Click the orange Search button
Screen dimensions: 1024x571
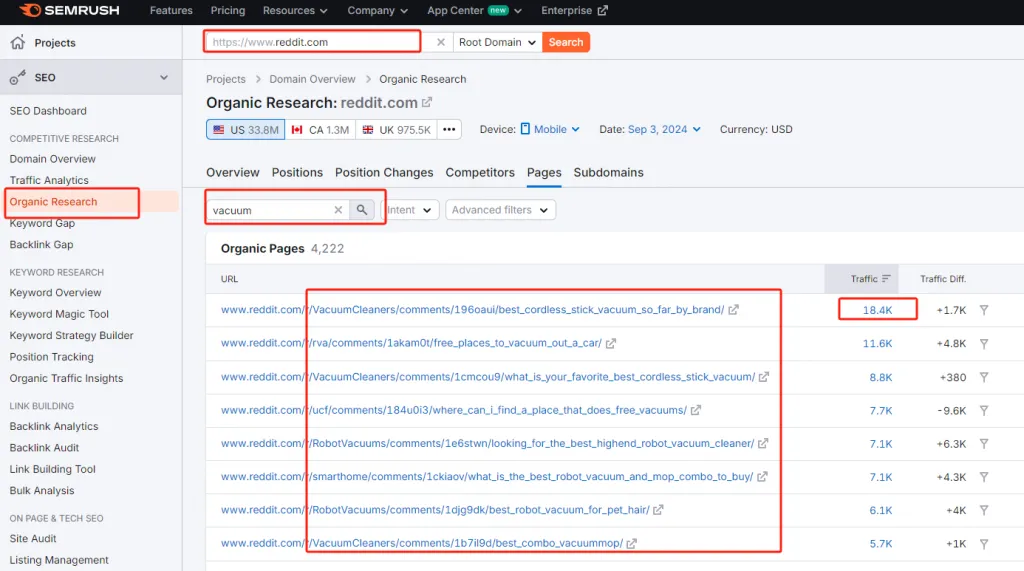tap(566, 42)
